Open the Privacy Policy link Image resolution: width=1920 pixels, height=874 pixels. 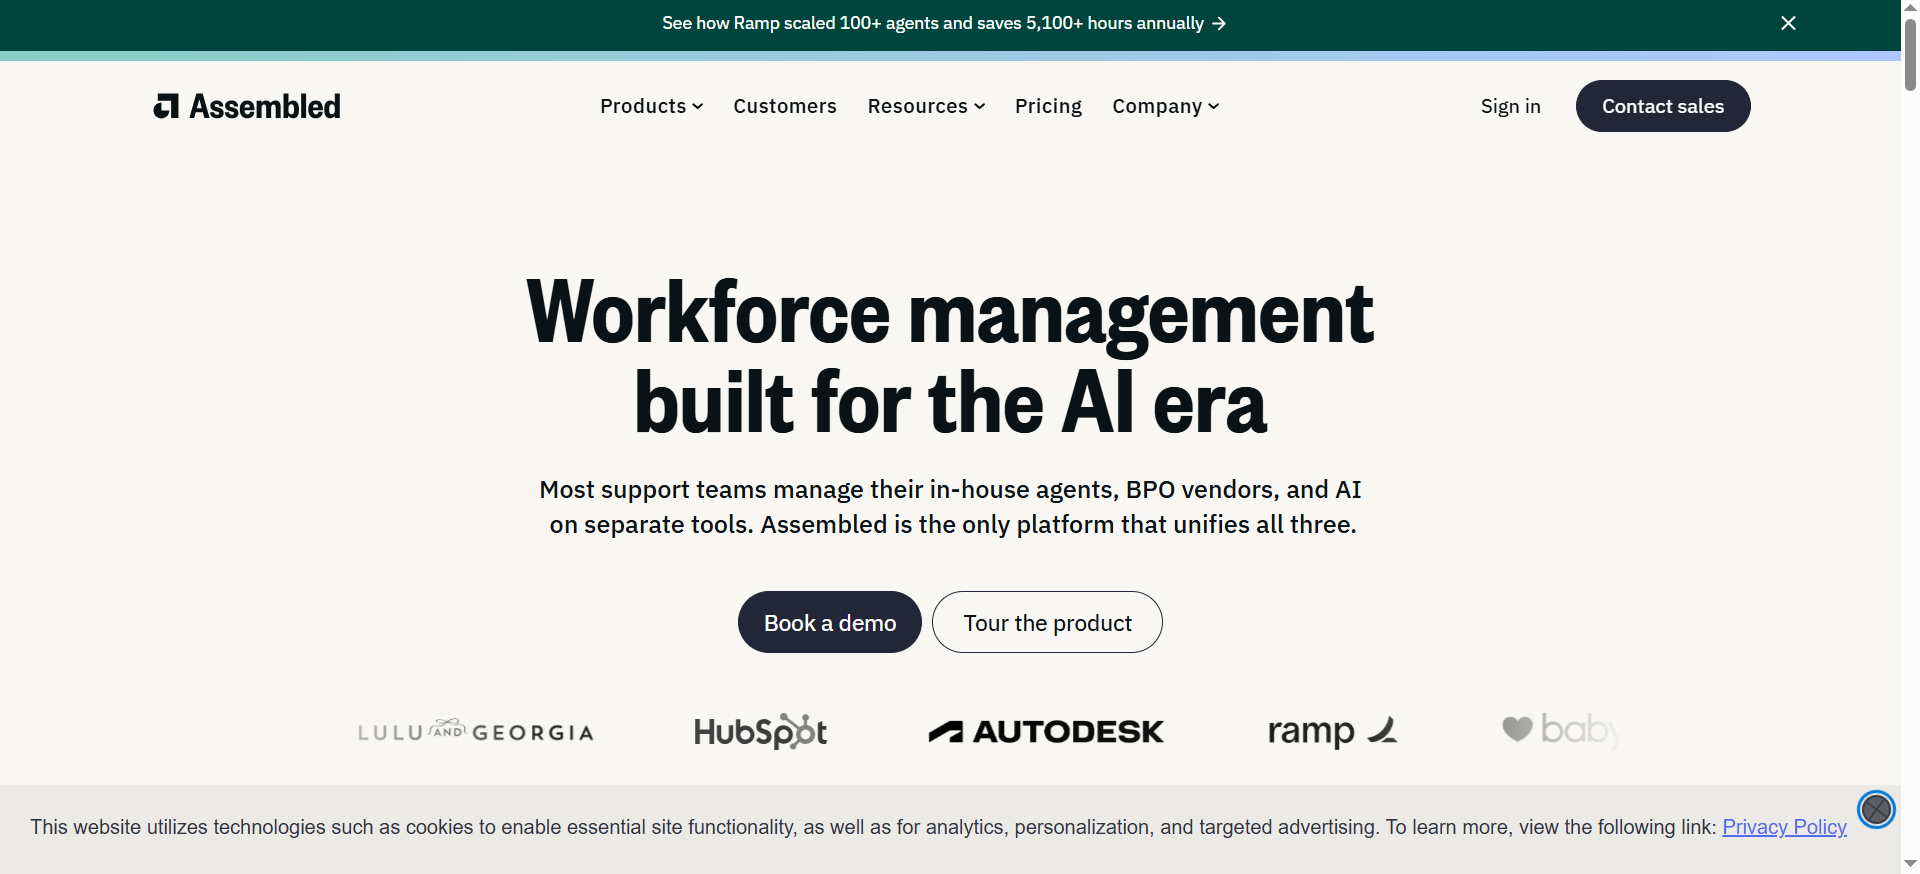point(1784,827)
